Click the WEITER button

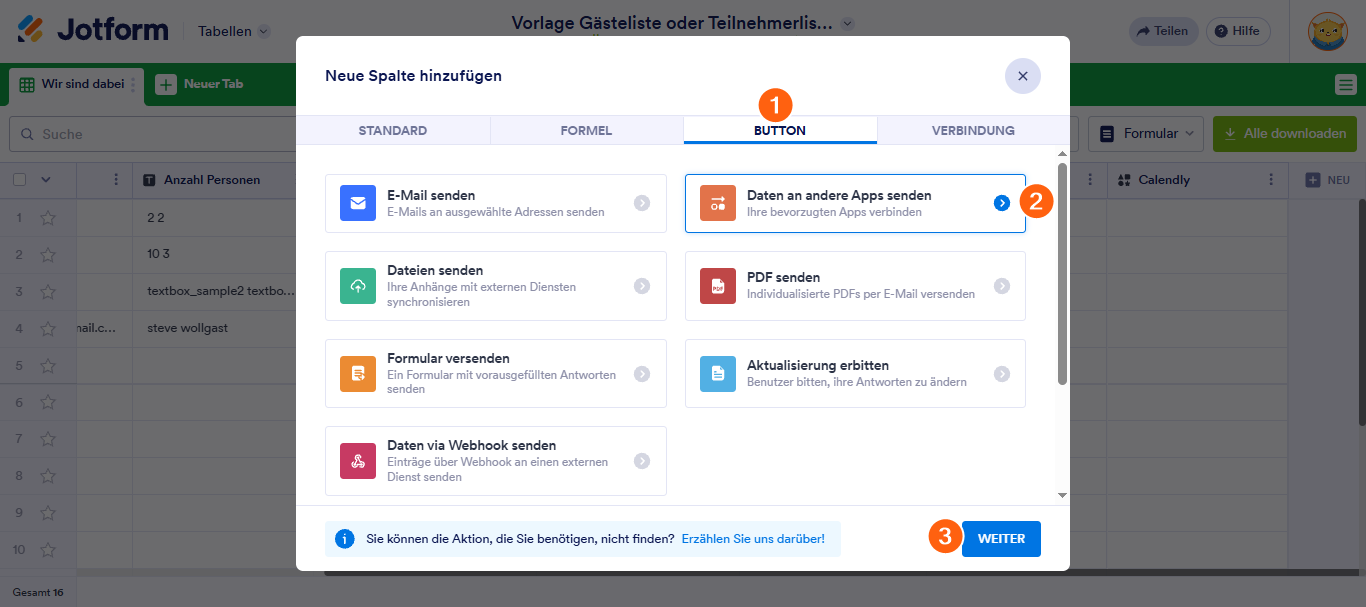[1001, 539]
